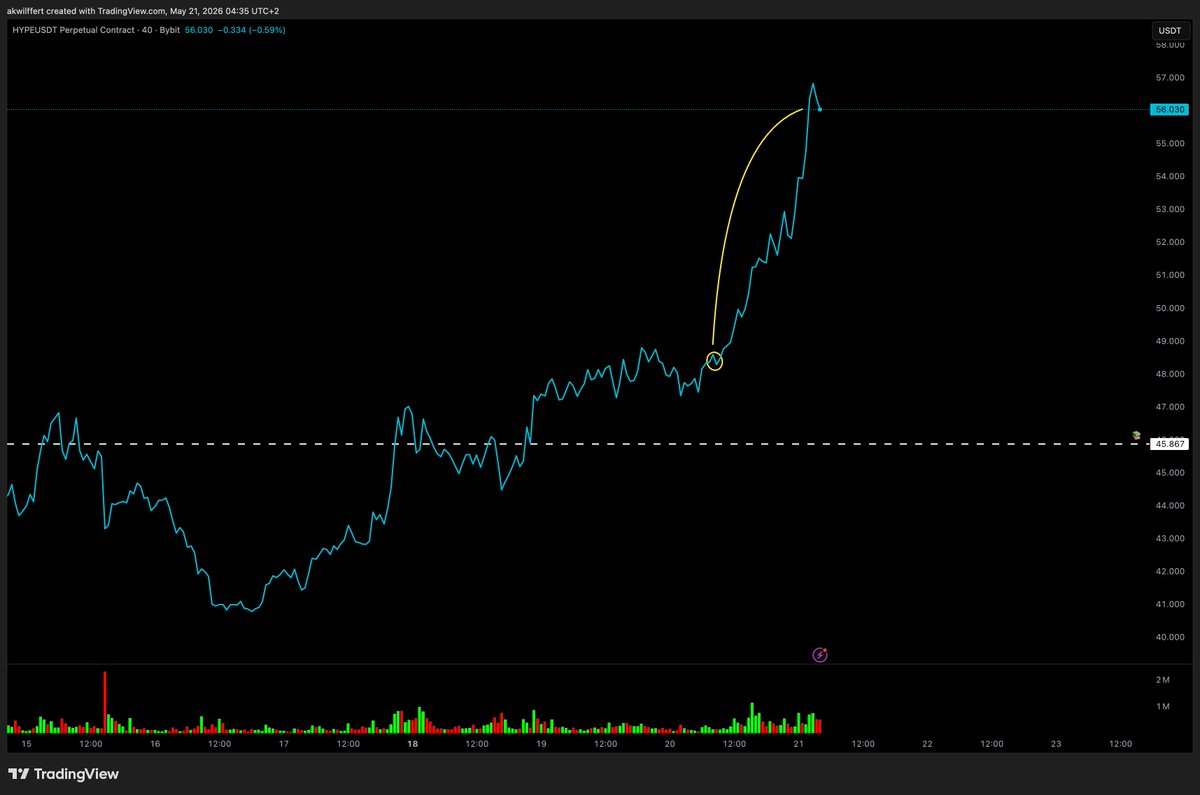This screenshot has width=1200, height=795.
Task: Click the 50.000 price axis label
Action: pos(1169,308)
